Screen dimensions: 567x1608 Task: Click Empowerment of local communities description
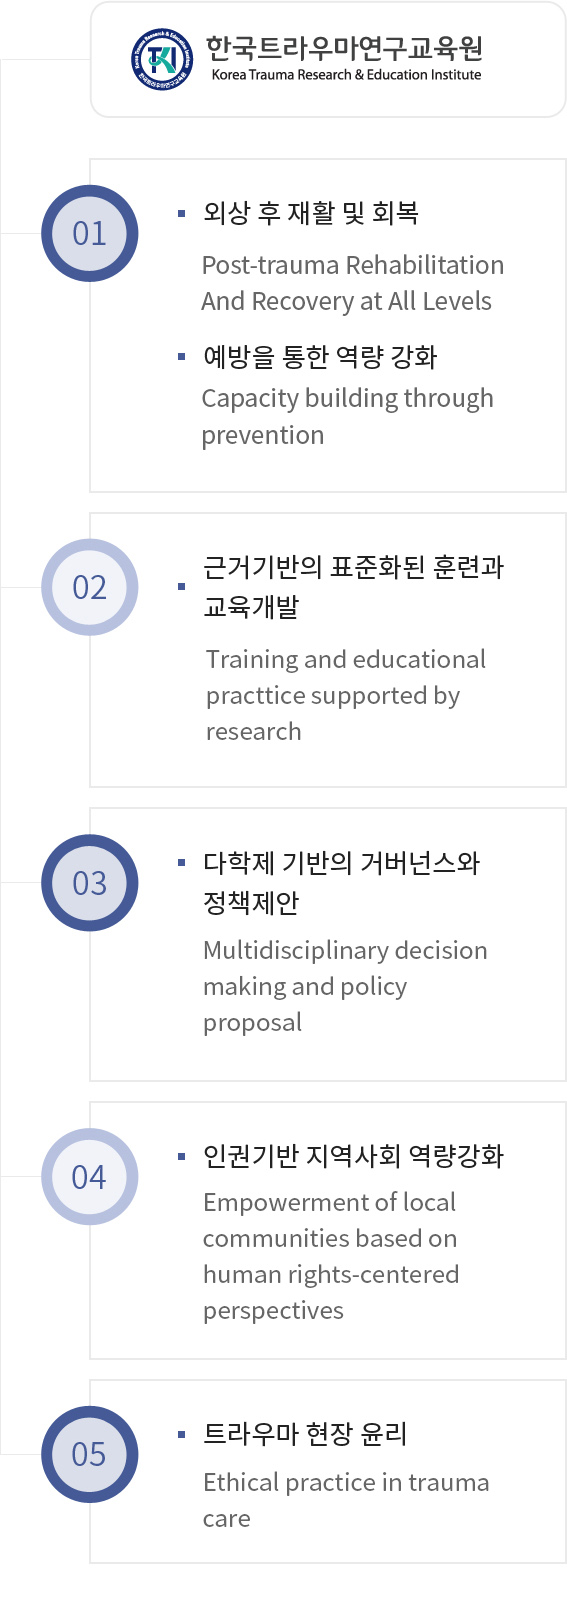[331, 1256]
